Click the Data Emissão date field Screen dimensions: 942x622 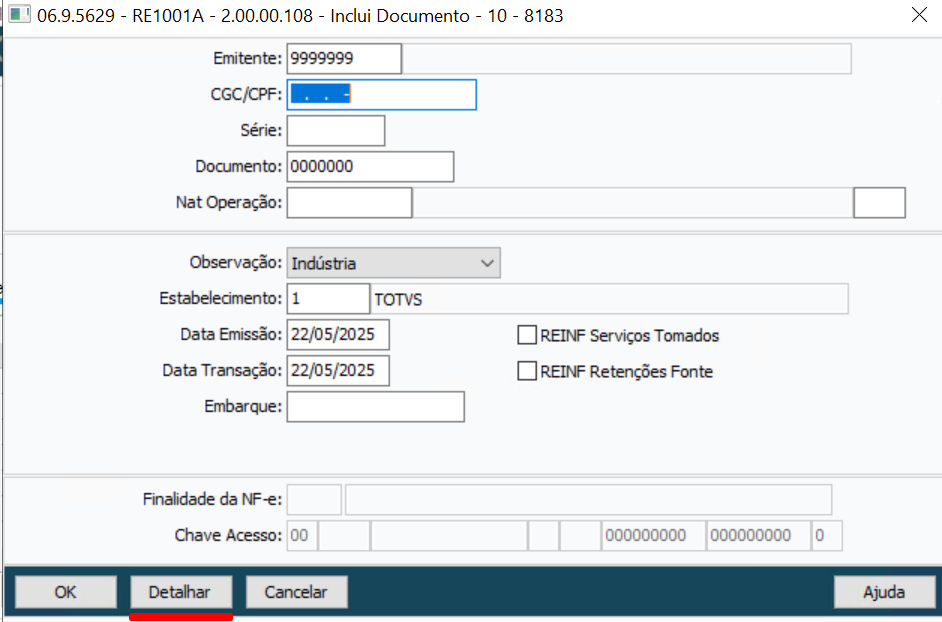338,335
